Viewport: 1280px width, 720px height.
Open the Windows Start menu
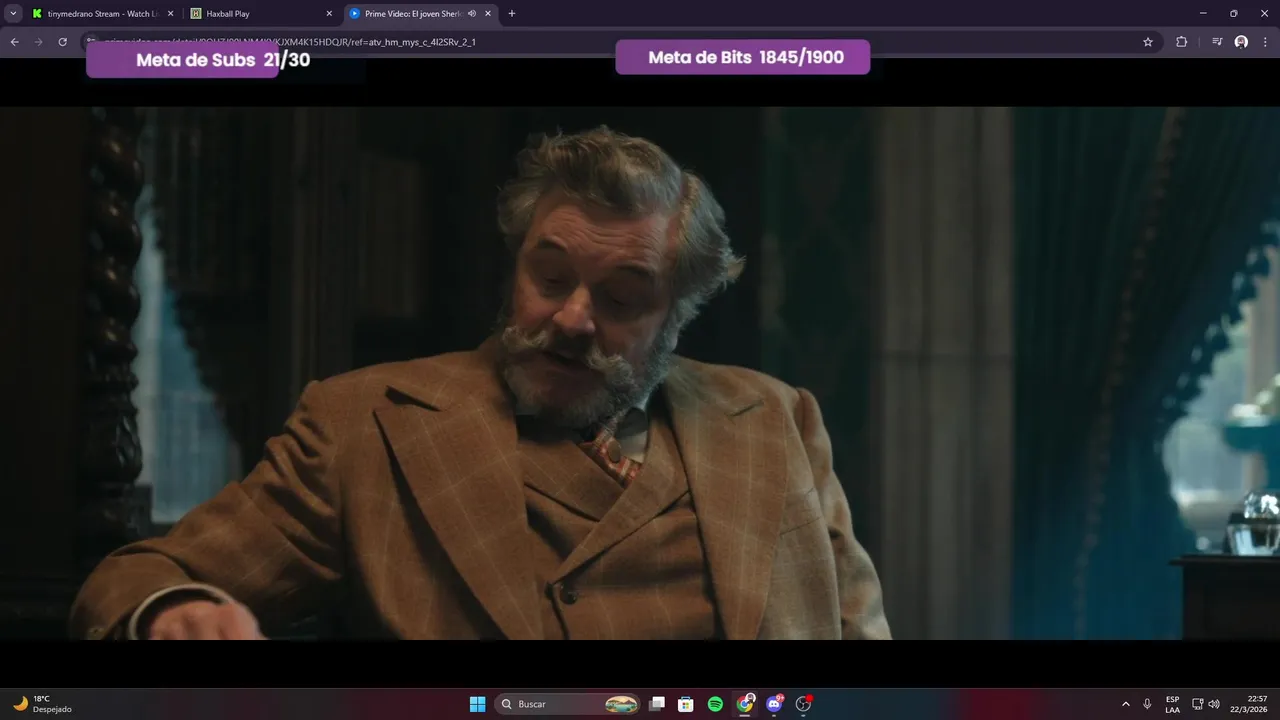click(x=478, y=704)
